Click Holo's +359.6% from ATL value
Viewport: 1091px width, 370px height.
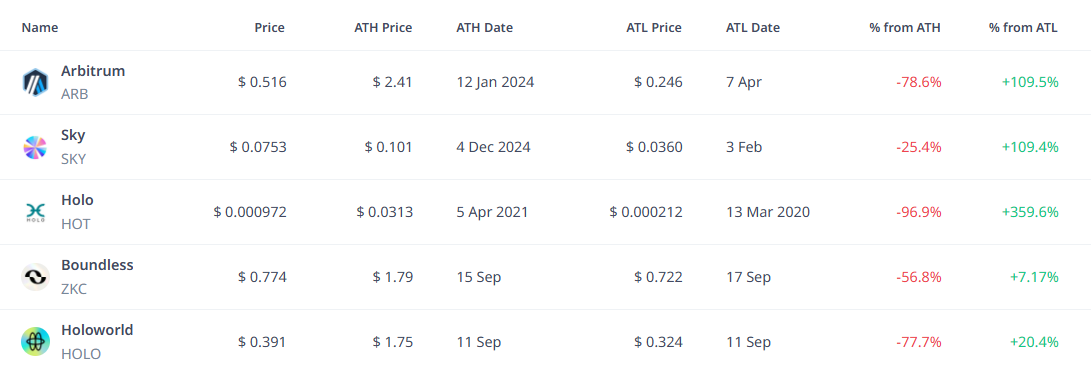(x=1030, y=212)
